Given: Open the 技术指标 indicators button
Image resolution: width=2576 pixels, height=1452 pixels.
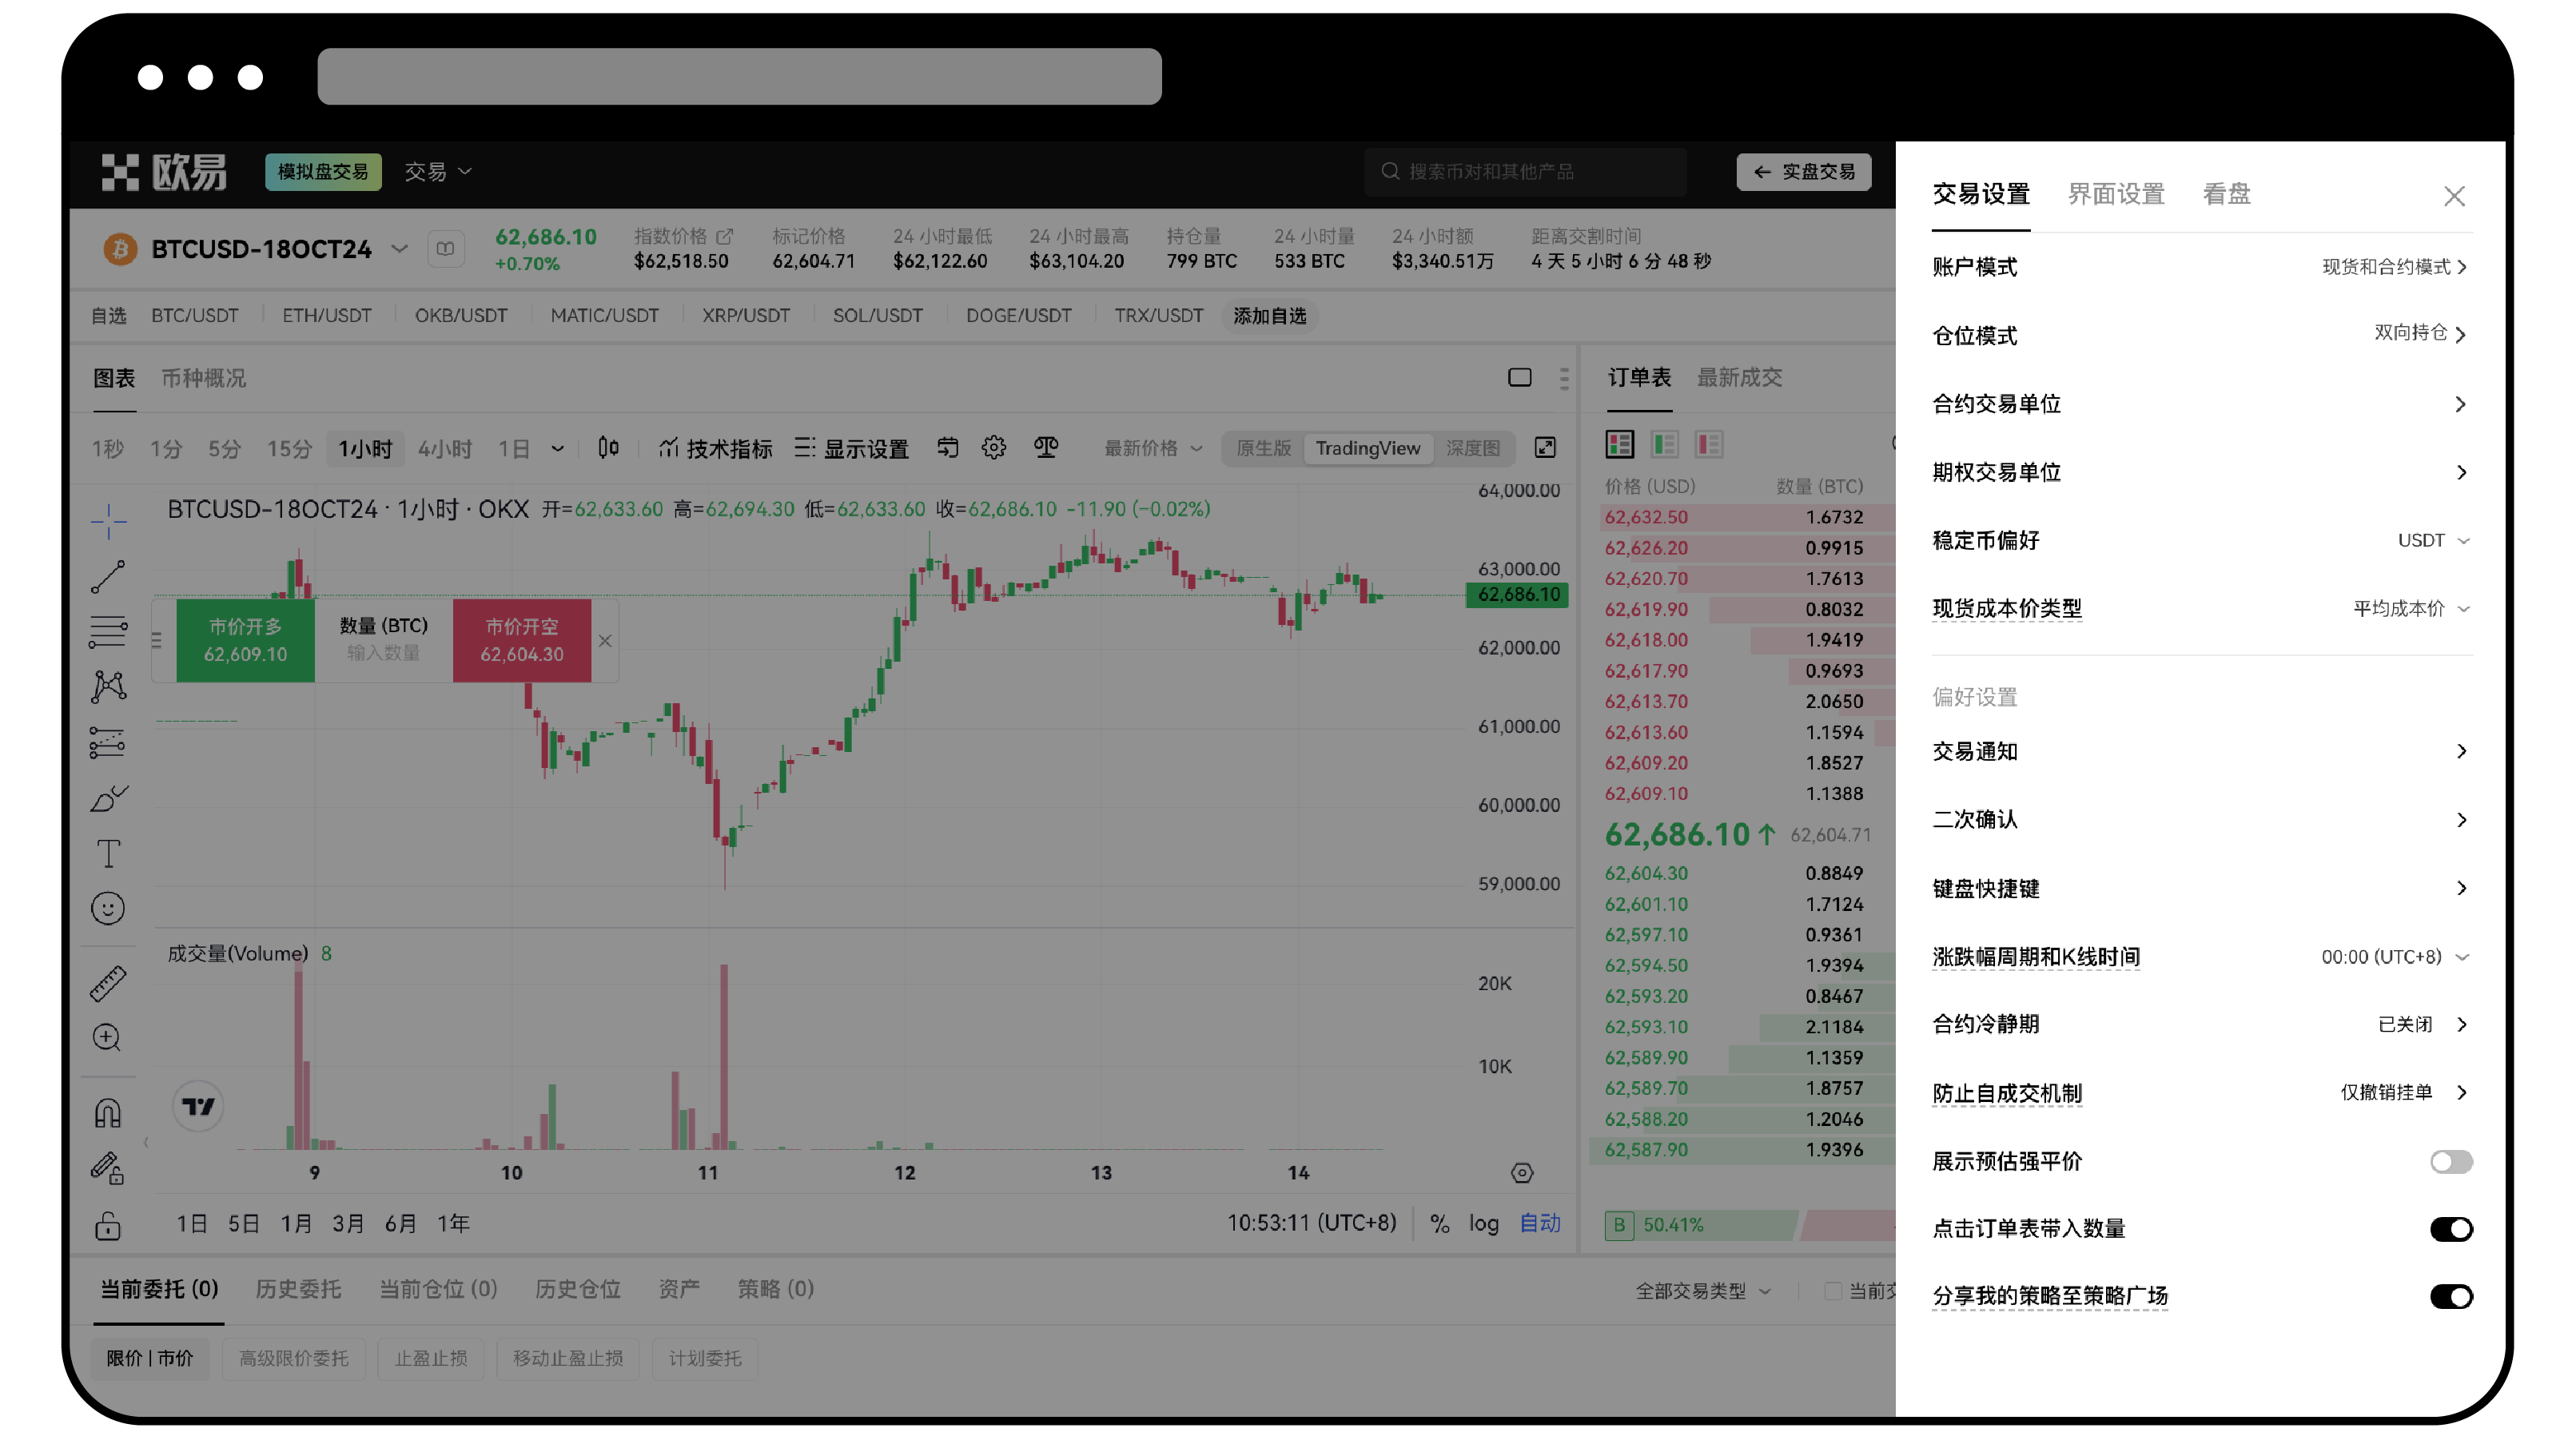Looking at the screenshot, I should (x=716, y=448).
